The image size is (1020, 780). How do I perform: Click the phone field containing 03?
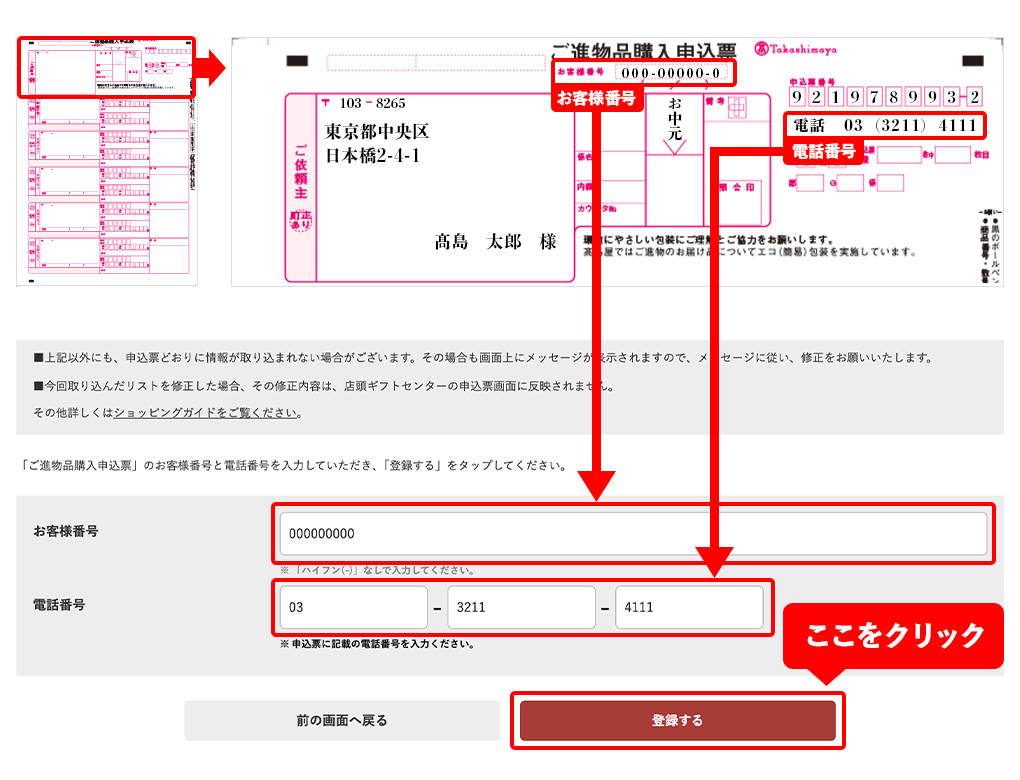click(x=353, y=608)
